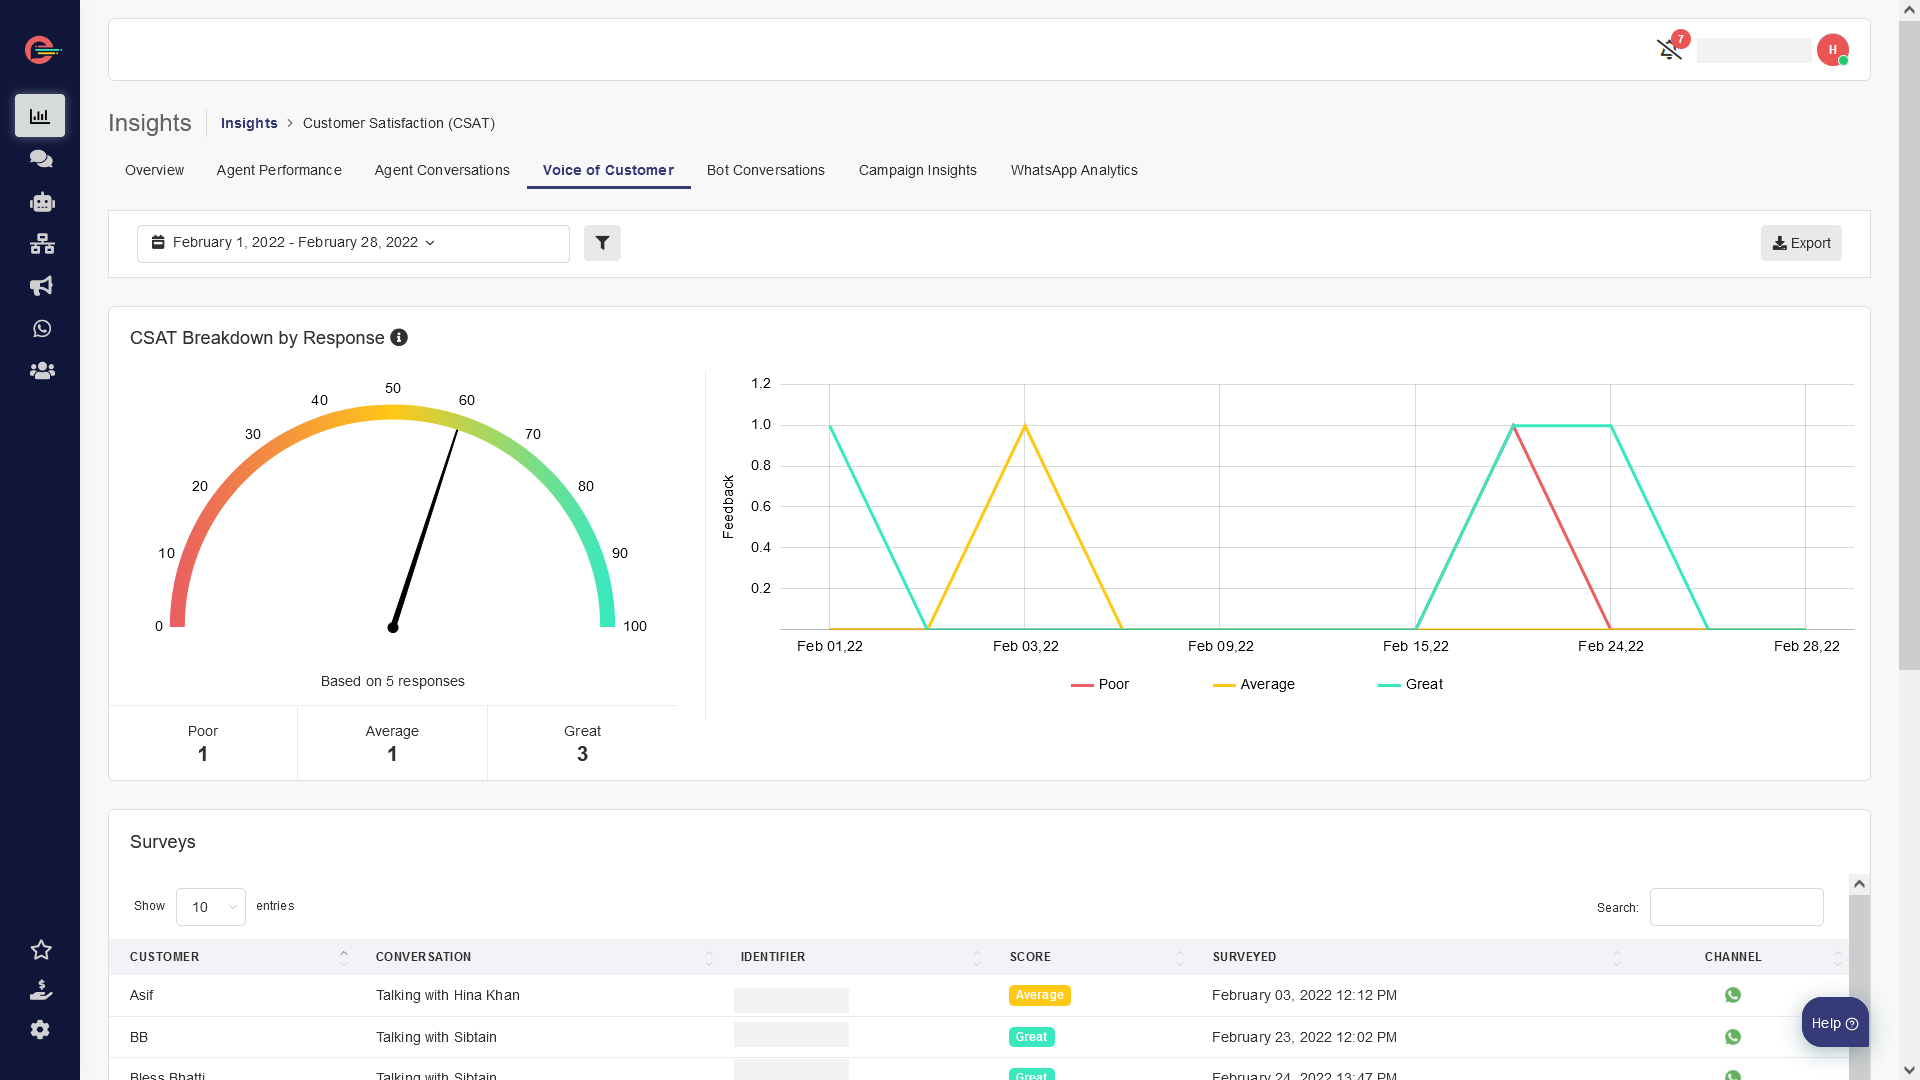This screenshot has width=1920, height=1080.
Task: Click the CSAT Breakdown info icon
Action: pos(399,338)
